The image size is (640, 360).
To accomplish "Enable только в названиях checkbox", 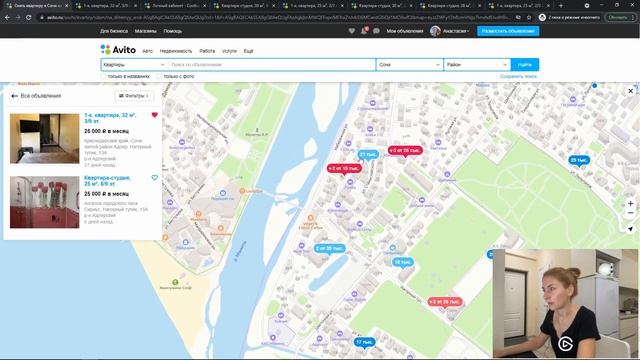I will pyautogui.click(x=104, y=76).
